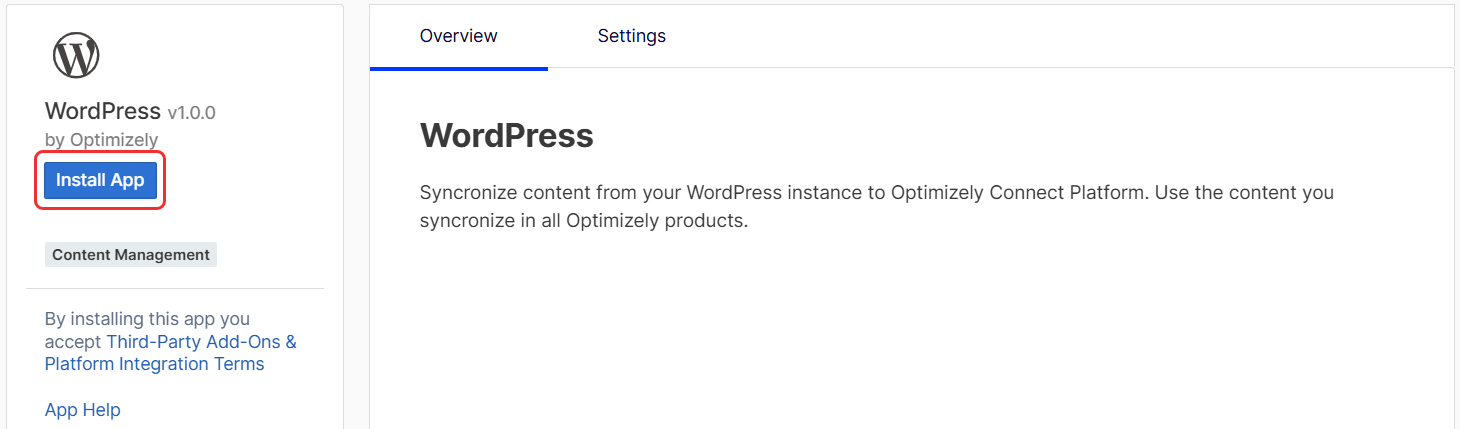Click the blue underline beneath Overview tab
Image resolution: width=1460 pixels, height=429 pixels.
(x=459, y=69)
